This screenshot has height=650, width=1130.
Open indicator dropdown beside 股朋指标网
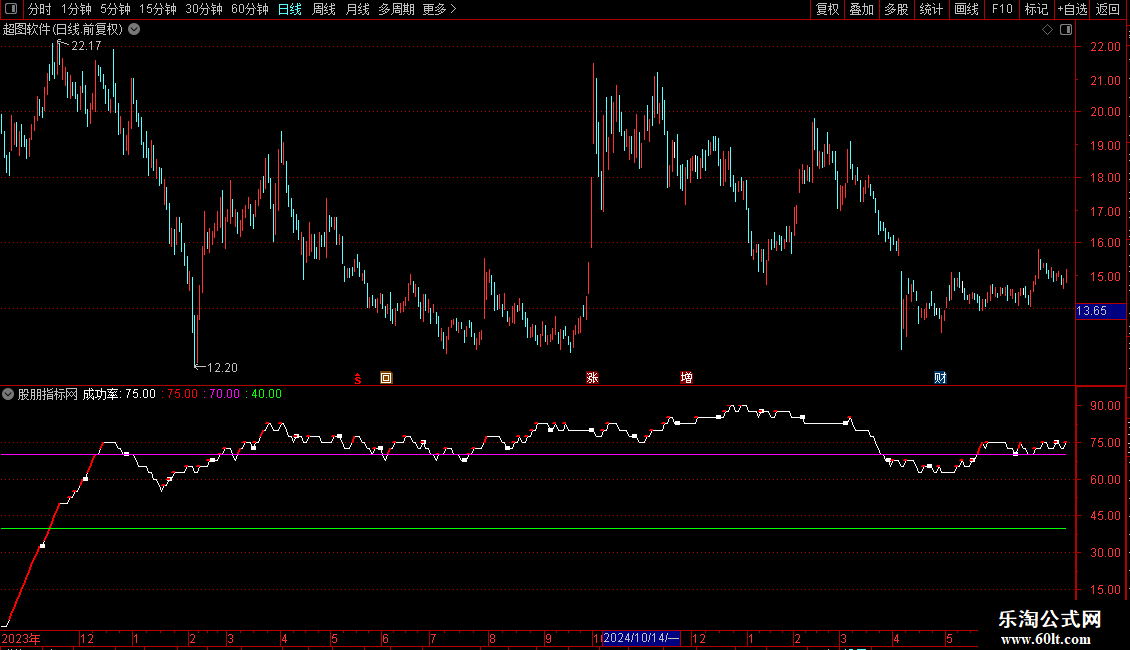coord(8,394)
